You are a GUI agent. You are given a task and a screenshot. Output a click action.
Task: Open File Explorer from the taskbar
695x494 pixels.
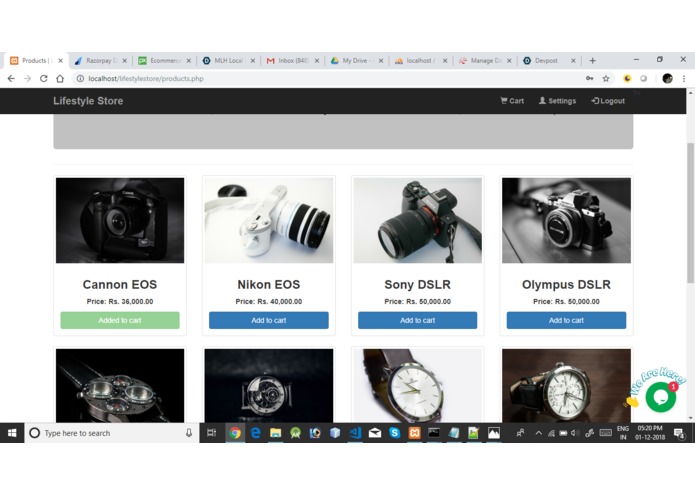[275, 433]
